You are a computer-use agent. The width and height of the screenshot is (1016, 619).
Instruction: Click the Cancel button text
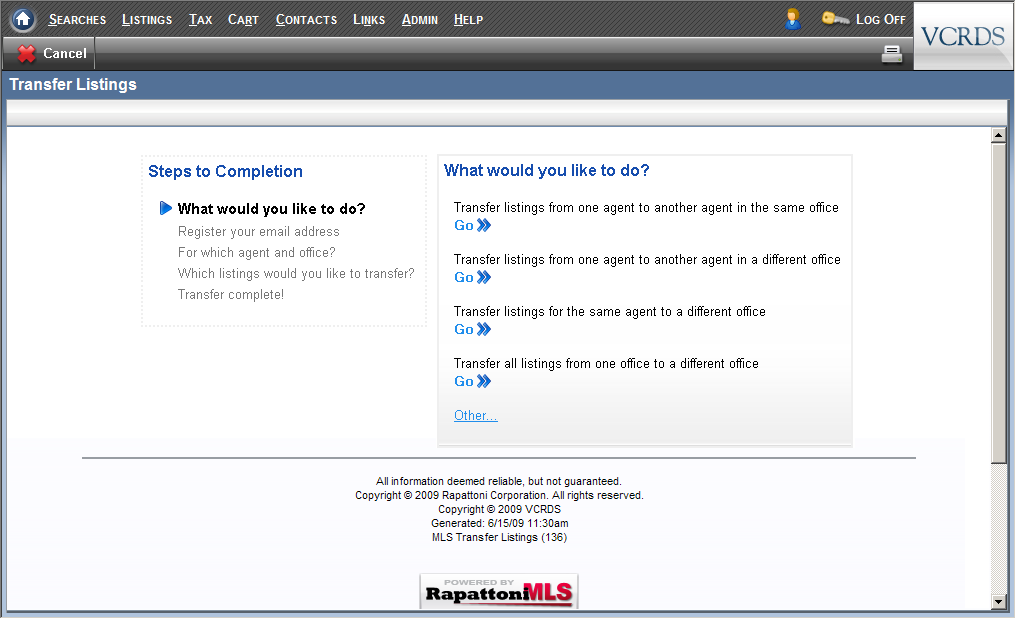pyautogui.click(x=65, y=54)
